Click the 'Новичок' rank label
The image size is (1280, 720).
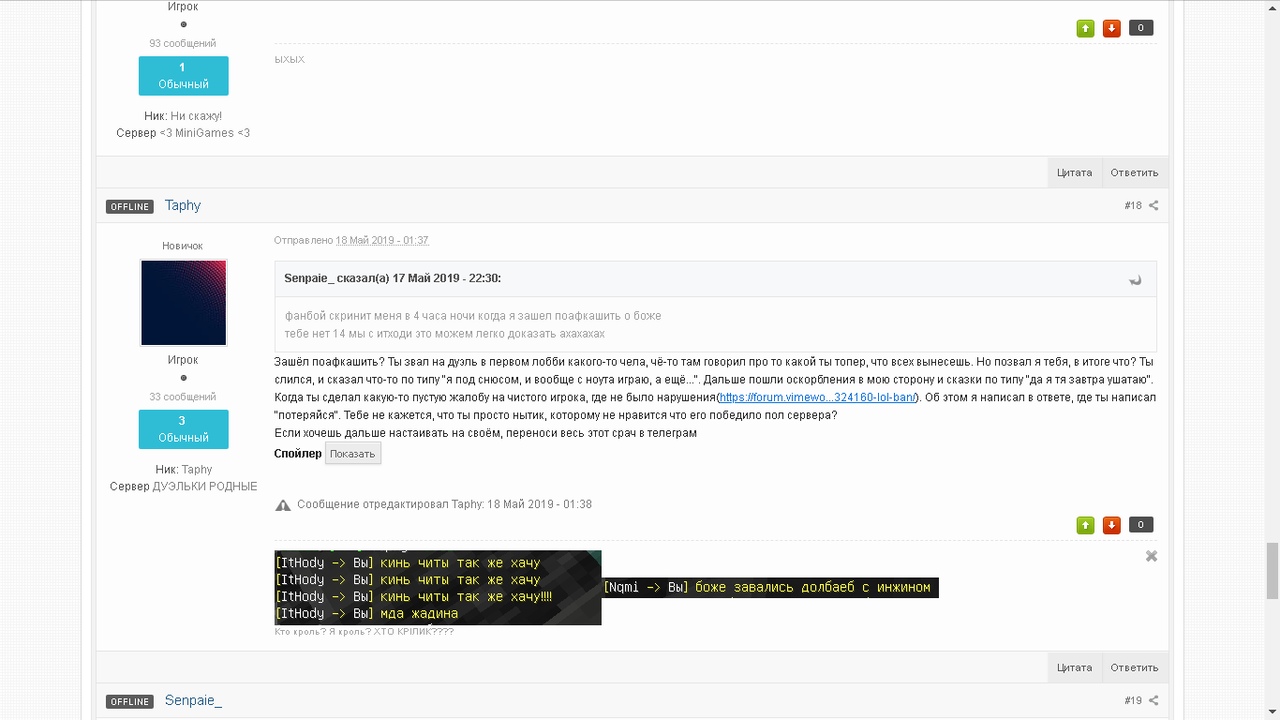click(x=183, y=246)
